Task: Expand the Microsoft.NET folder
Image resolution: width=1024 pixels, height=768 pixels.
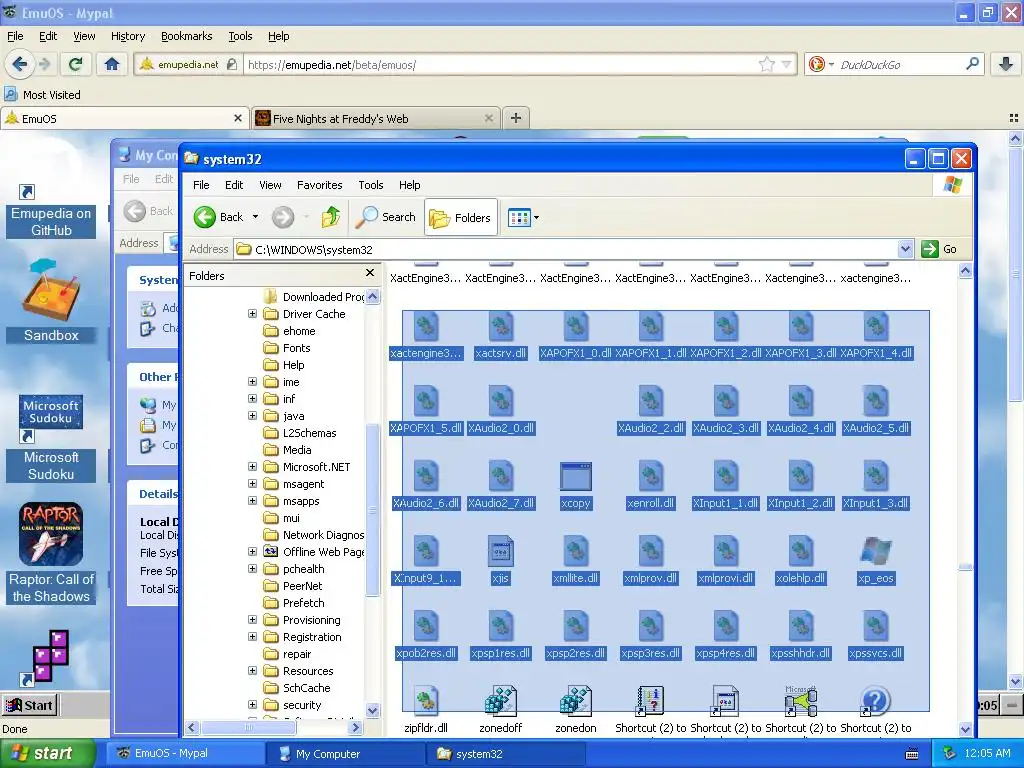Action: click(x=252, y=466)
